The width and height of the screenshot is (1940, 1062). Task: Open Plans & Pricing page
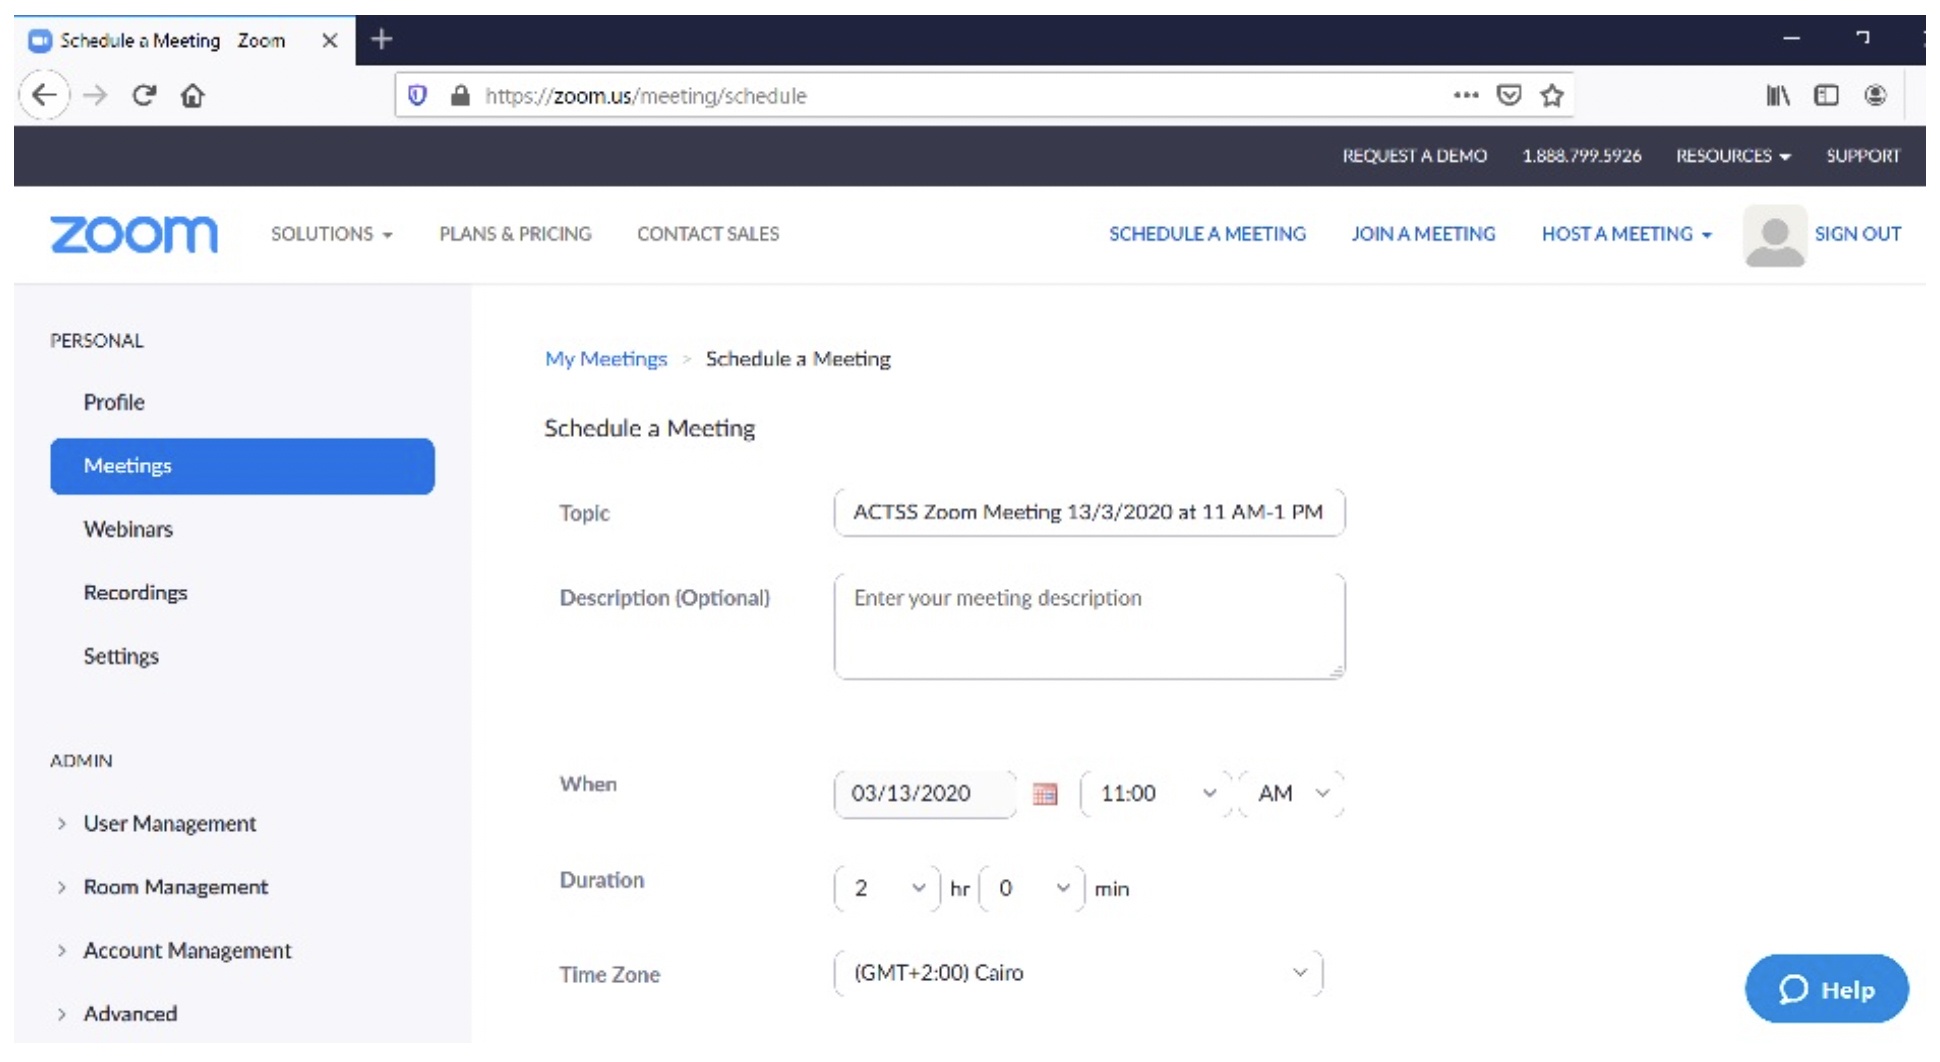pos(515,234)
